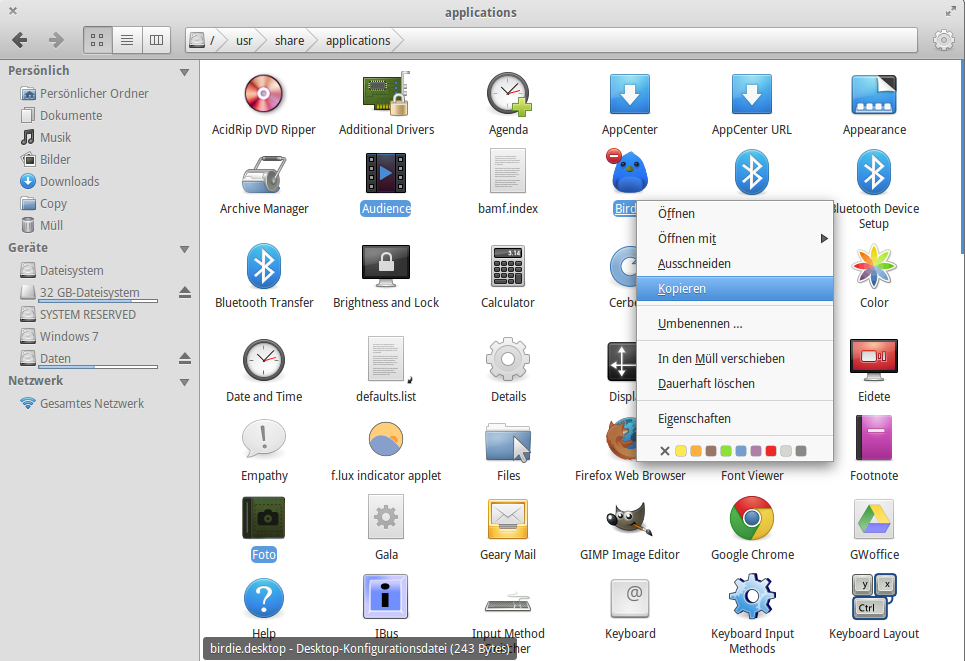Select the Archive Manager icon
This screenshot has height=661, width=965.
pyautogui.click(x=264, y=174)
